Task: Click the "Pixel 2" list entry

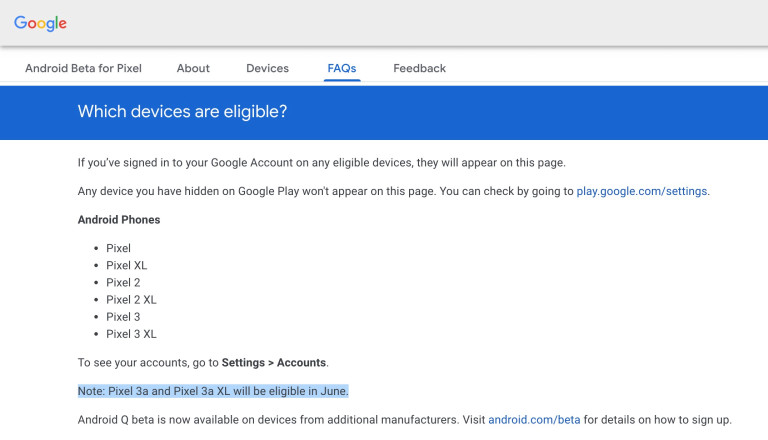Action: tap(123, 282)
